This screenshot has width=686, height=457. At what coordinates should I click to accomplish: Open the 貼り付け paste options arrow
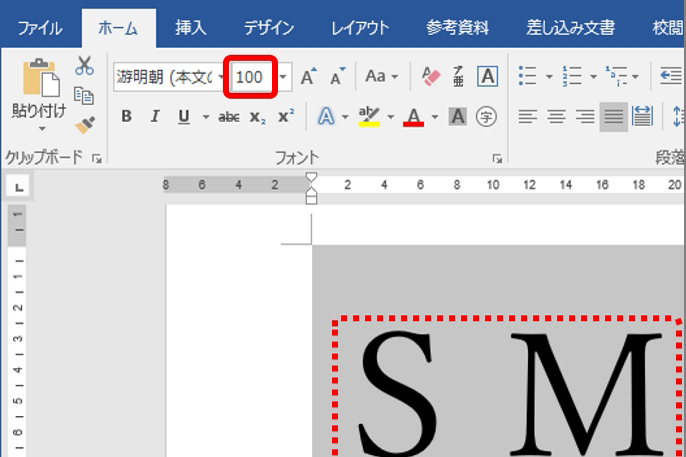42,129
